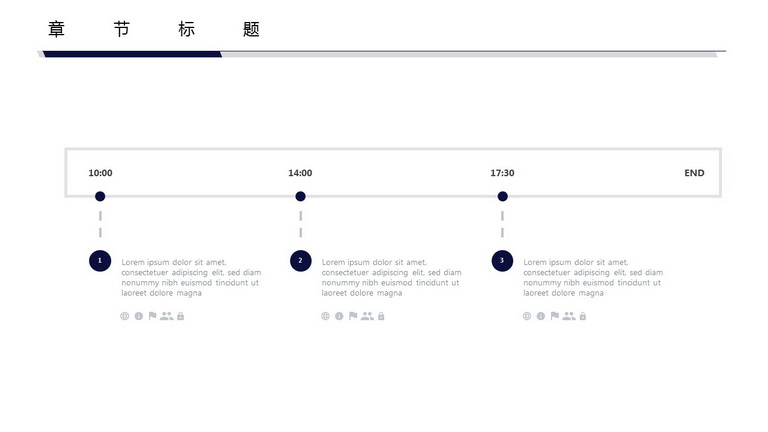Click the globe icon under item 1
This screenshot has height=432, width=768.
point(125,316)
